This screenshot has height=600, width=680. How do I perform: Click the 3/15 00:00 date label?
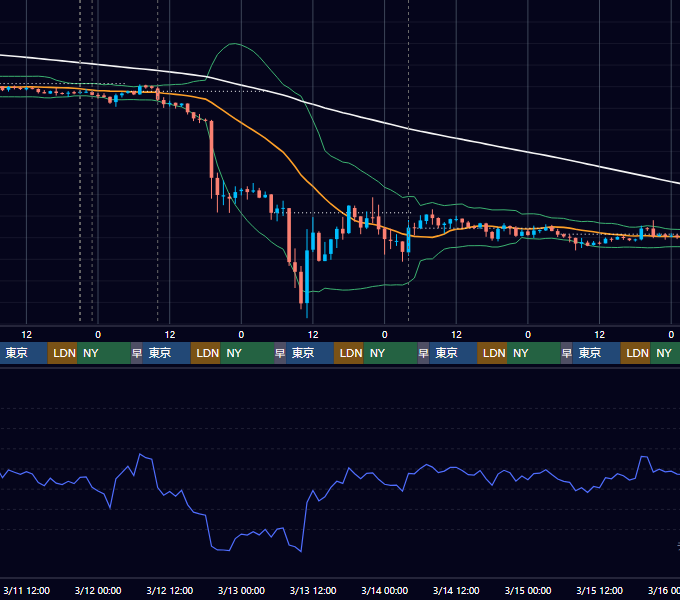click(x=528, y=590)
